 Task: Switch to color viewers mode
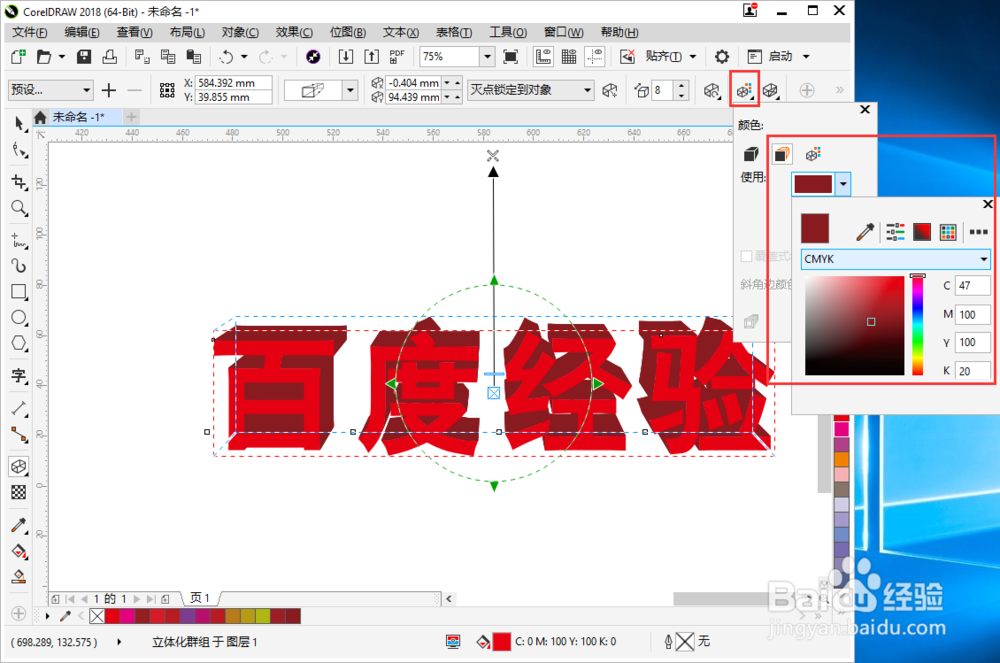pos(922,232)
